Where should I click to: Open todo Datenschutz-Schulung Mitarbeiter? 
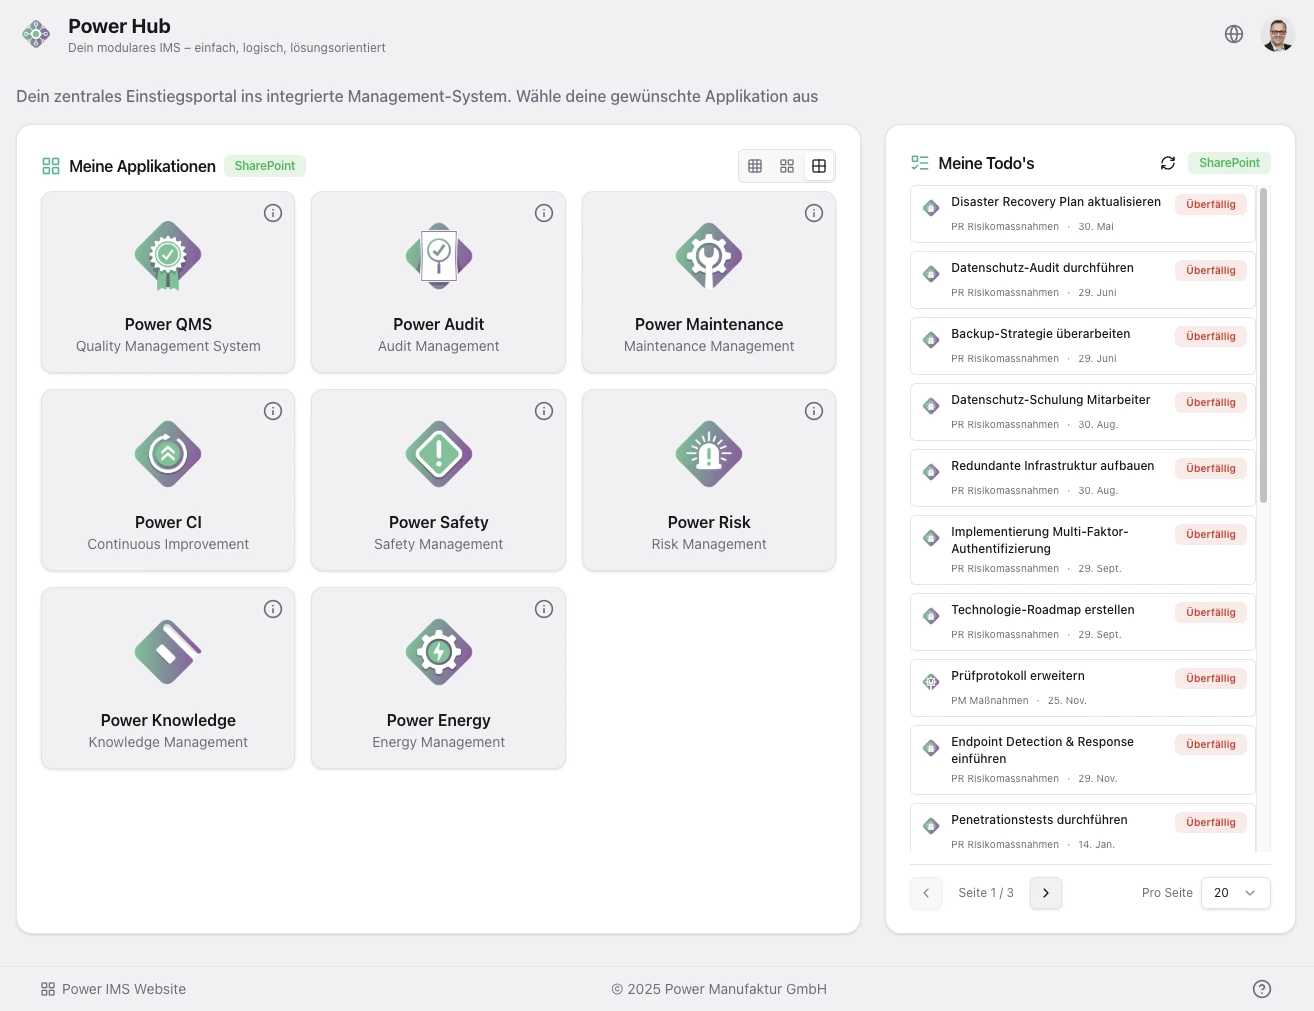click(x=1083, y=412)
